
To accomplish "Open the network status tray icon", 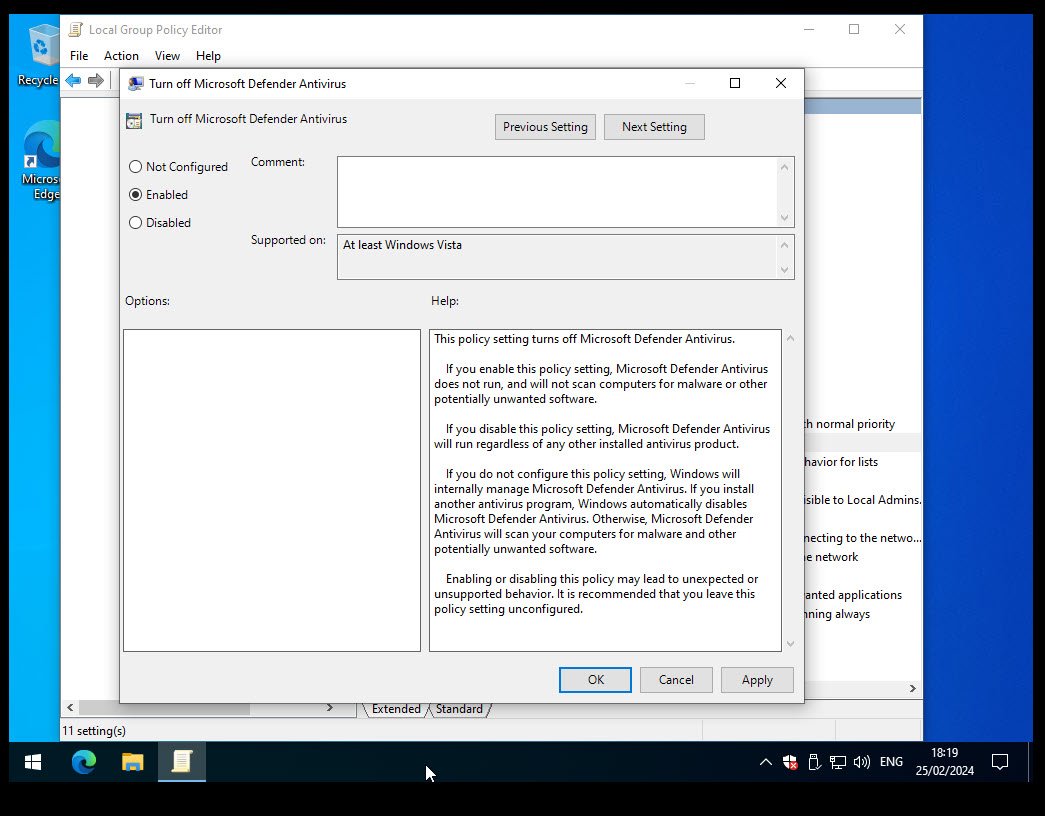I will click(x=837, y=761).
